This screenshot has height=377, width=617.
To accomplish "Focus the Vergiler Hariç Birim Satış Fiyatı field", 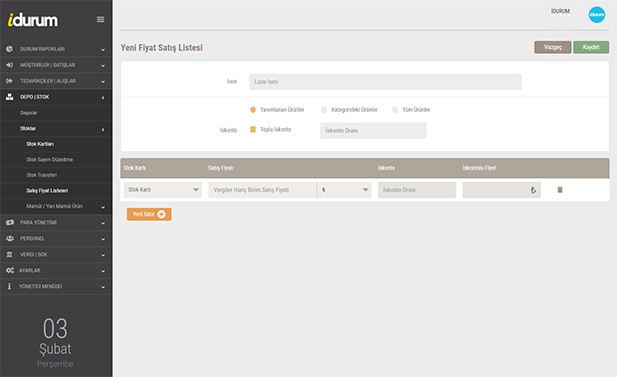I will [262, 190].
